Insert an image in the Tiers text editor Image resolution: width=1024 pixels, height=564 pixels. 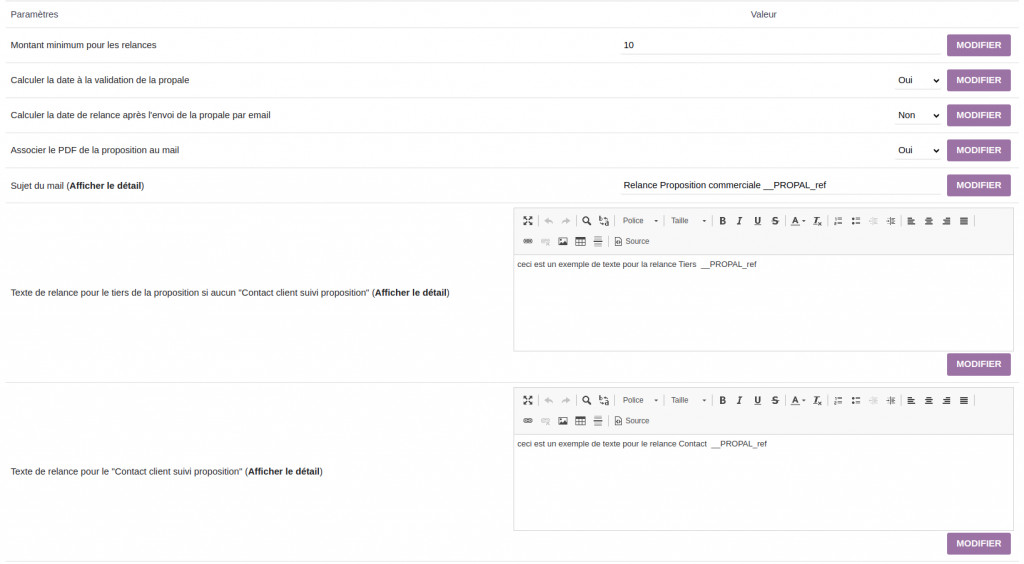click(563, 242)
